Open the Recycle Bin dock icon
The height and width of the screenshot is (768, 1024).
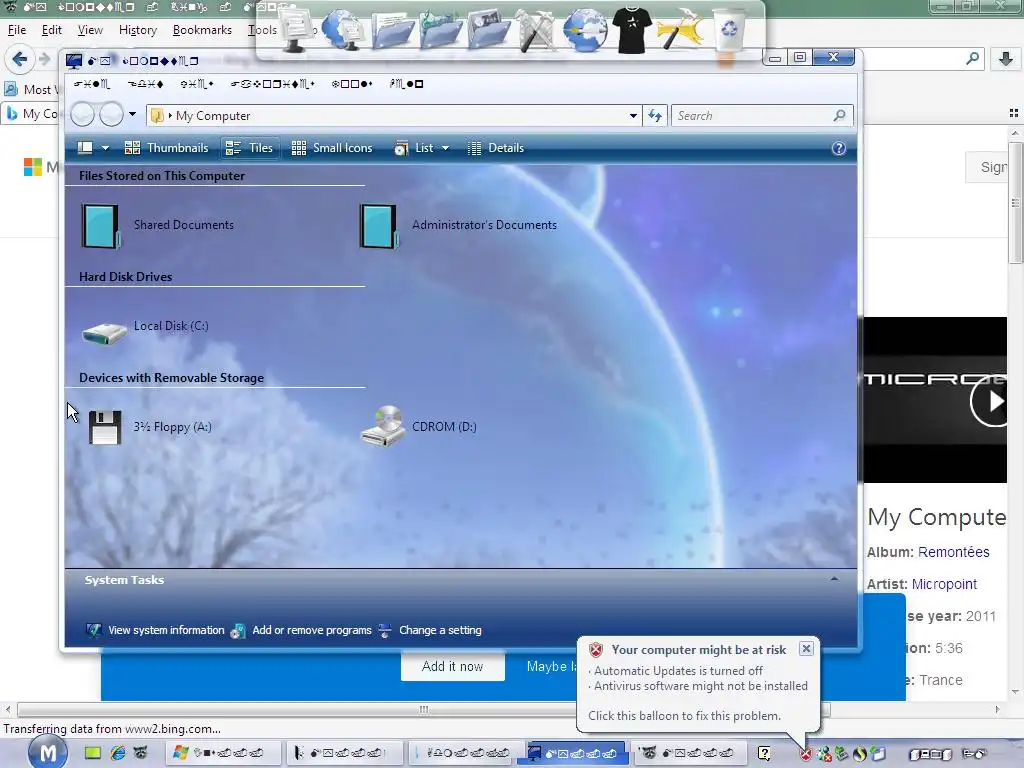[x=729, y=30]
